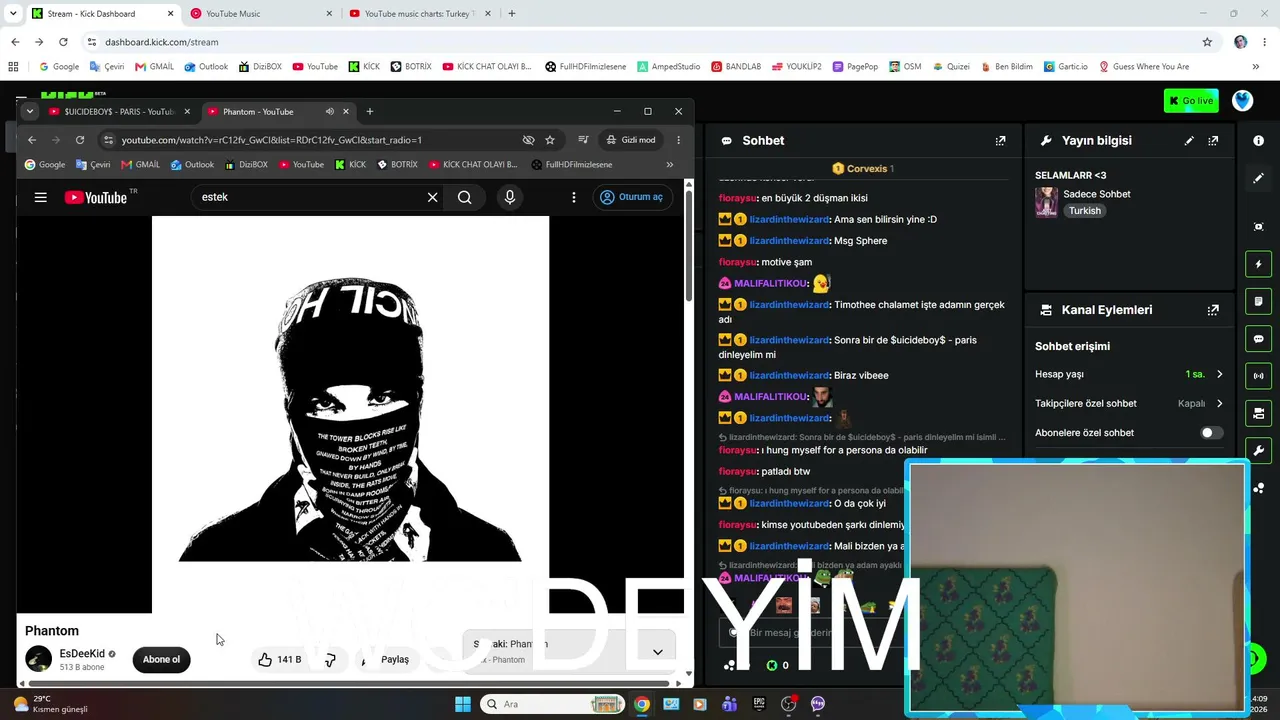Open the YouTube hamburger guide menu
1280x720 pixels.
click(40, 197)
